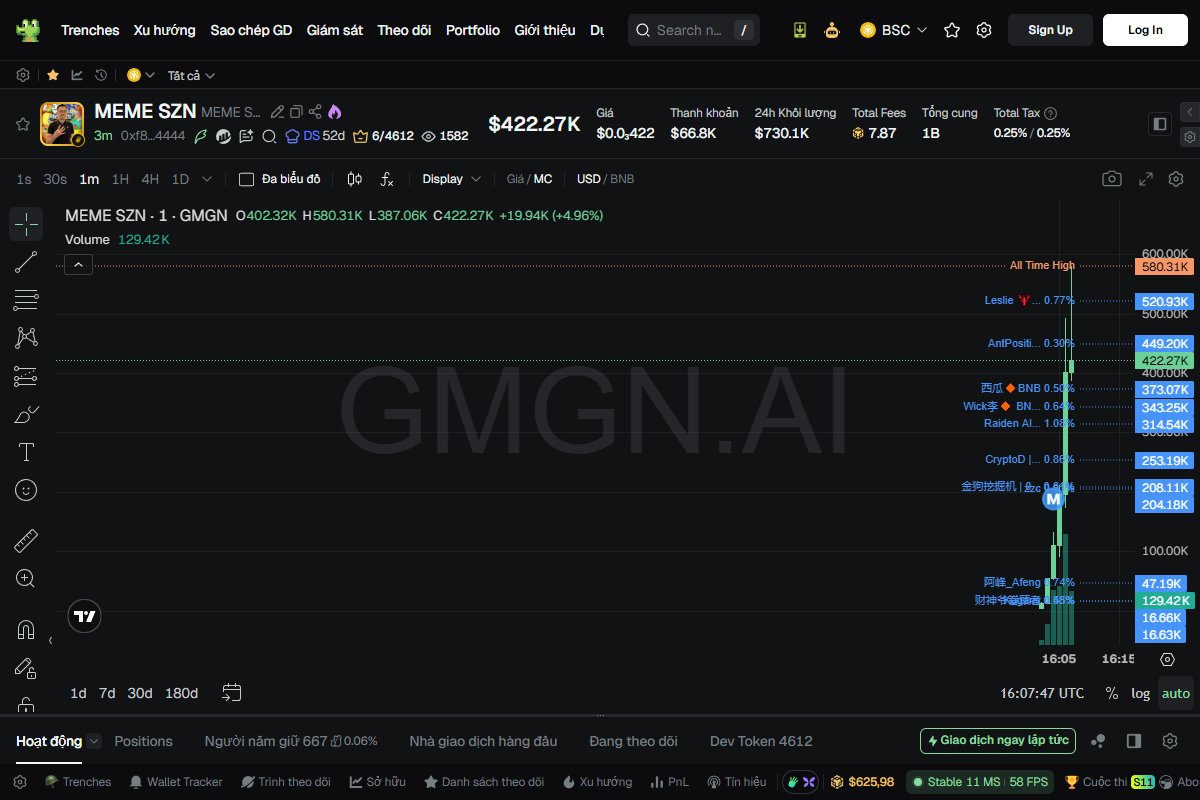
Task: Open the BSC network dropdown
Action: [893, 30]
